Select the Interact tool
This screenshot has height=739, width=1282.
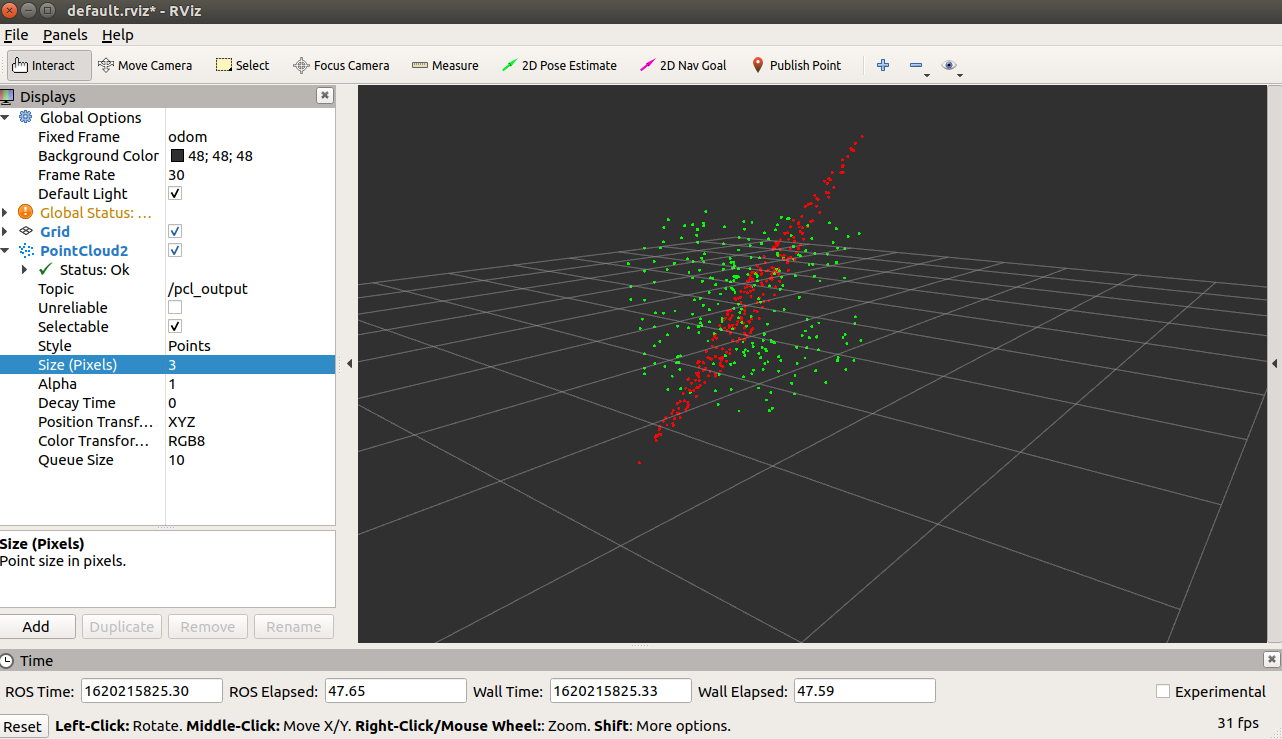(49, 65)
